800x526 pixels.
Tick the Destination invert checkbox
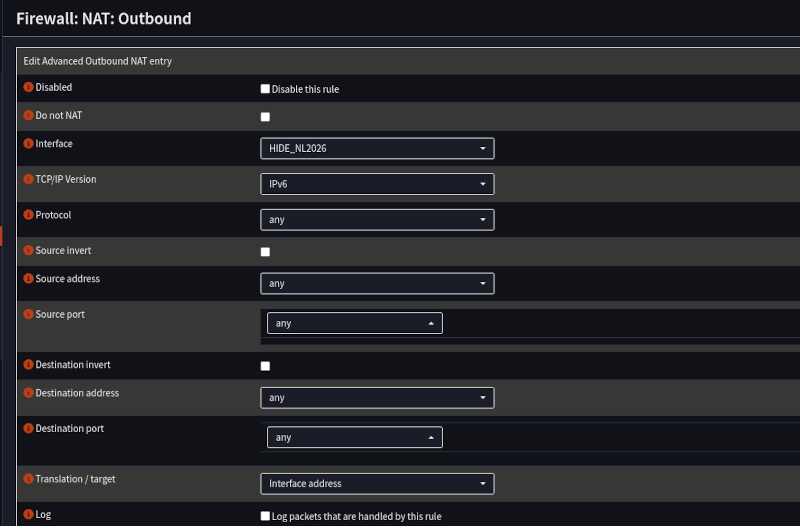tap(265, 366)
